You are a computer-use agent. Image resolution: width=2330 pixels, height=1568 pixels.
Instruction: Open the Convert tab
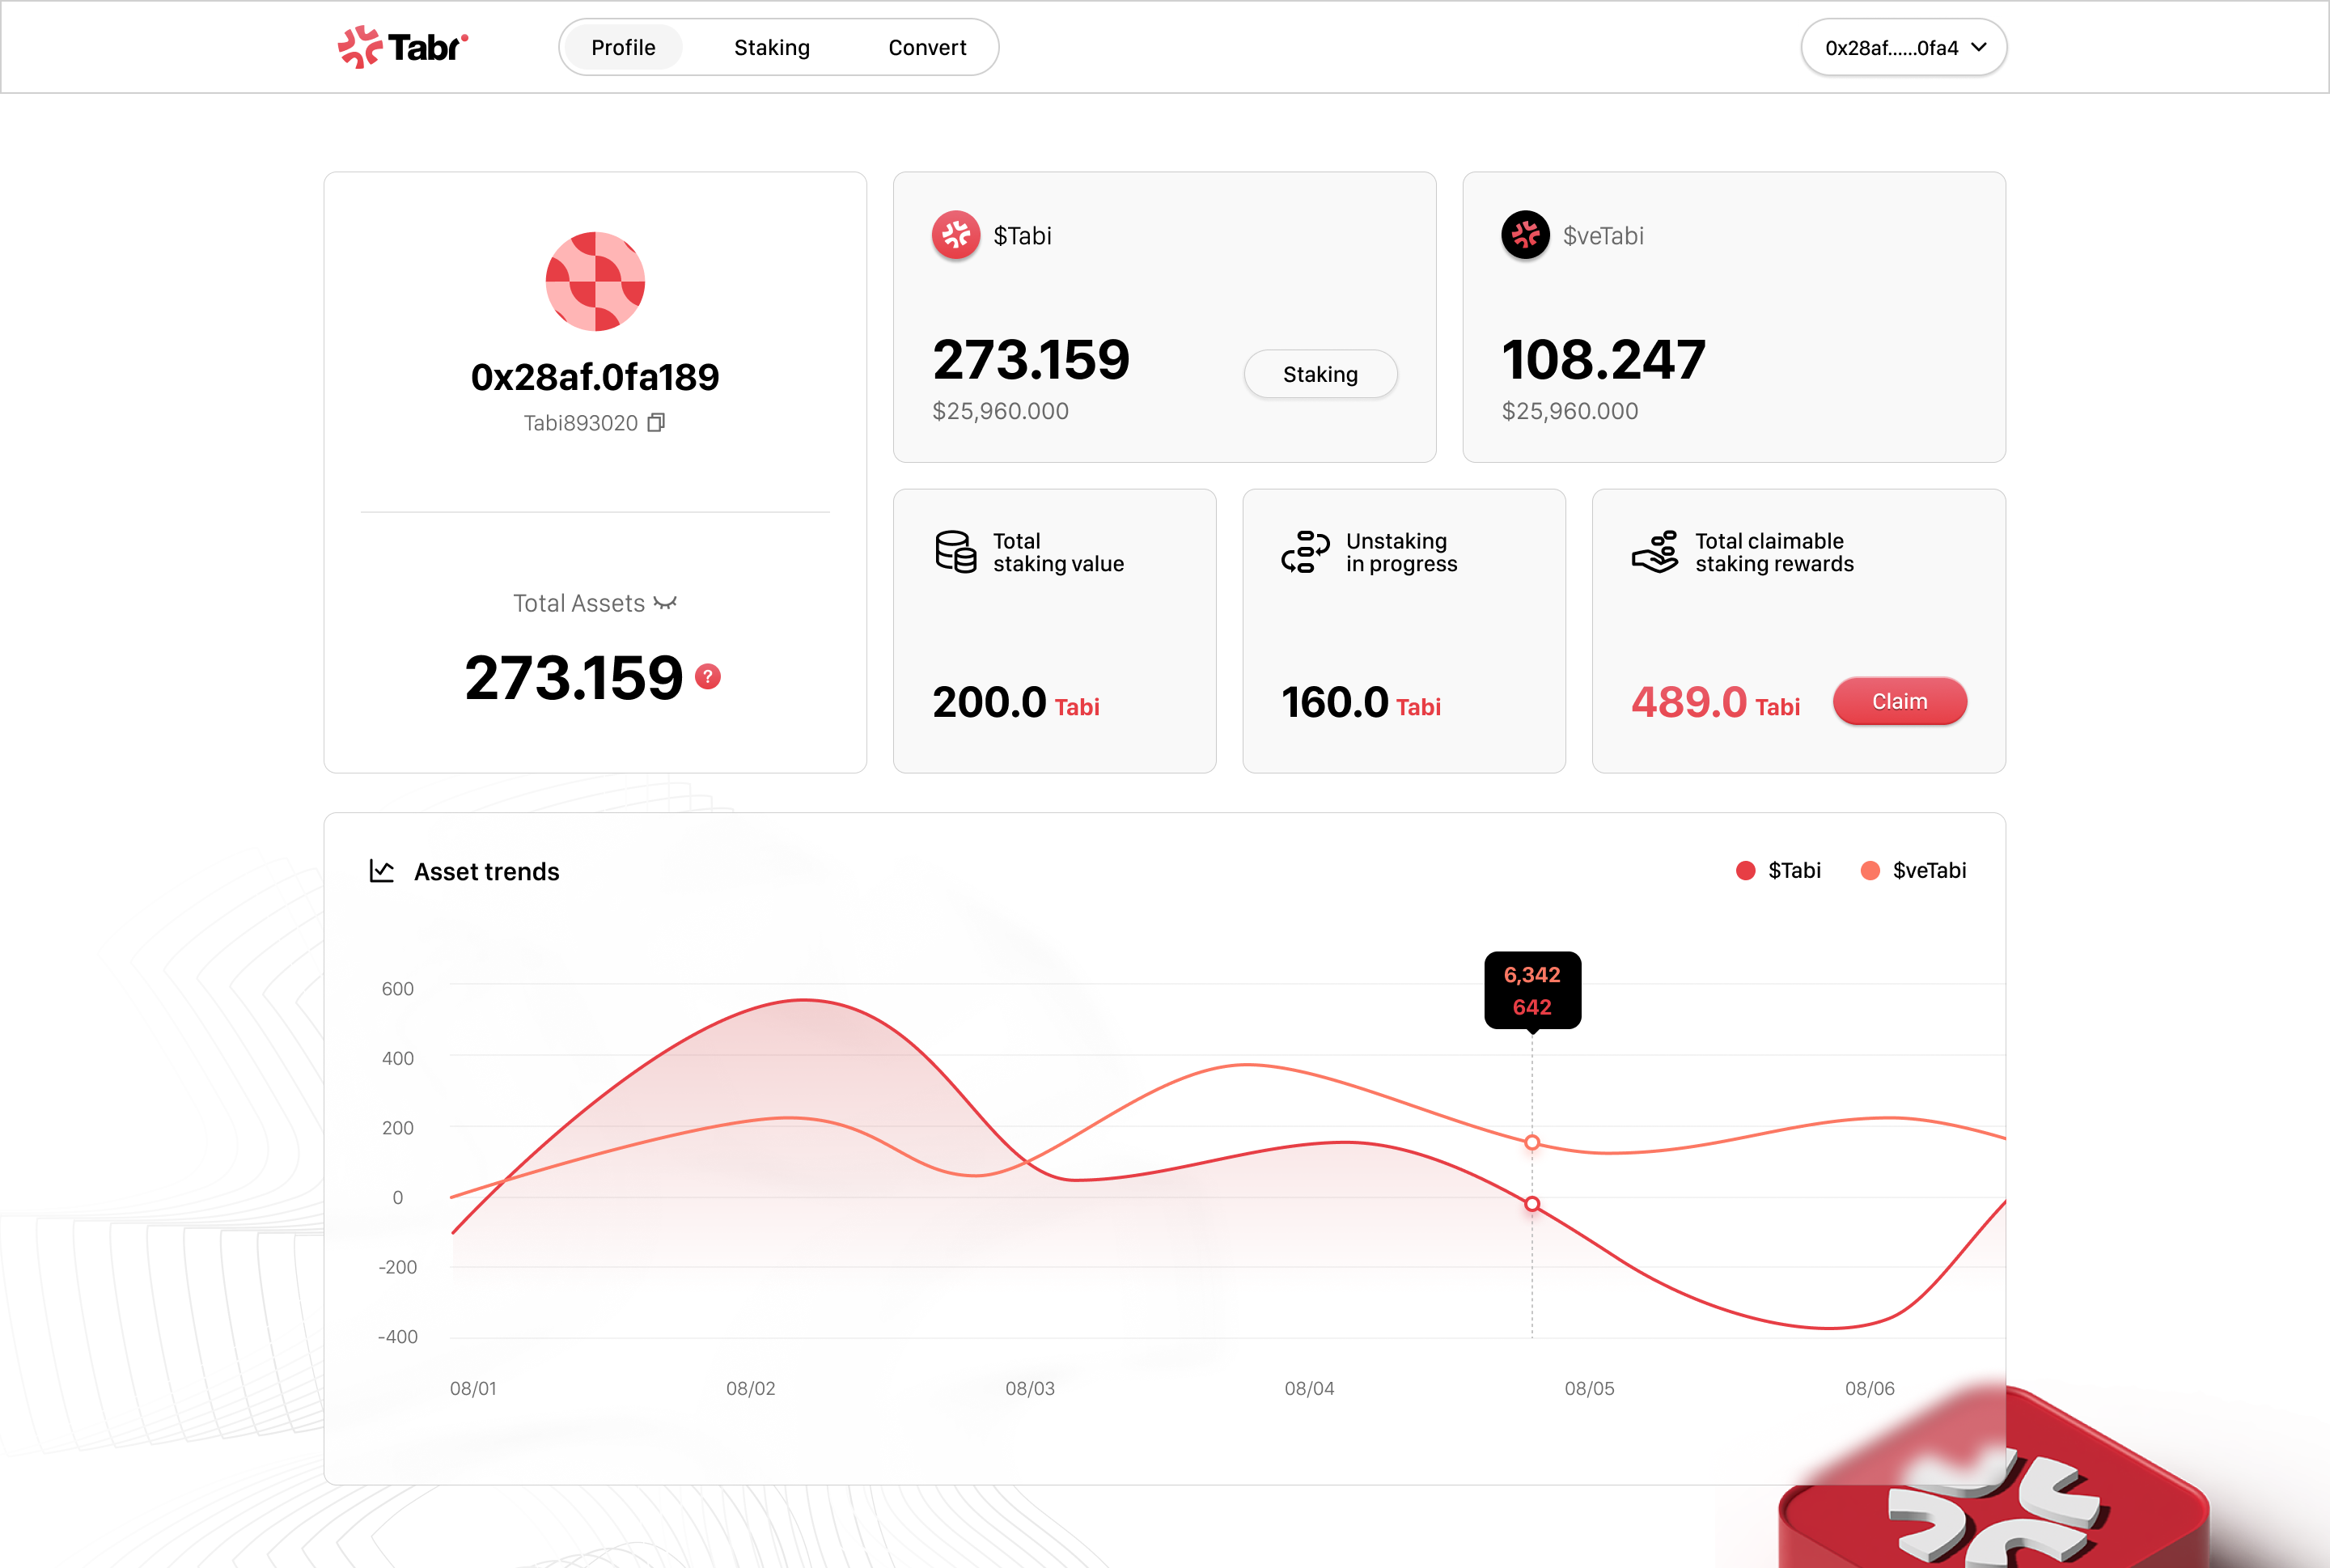tap(929, 47)
